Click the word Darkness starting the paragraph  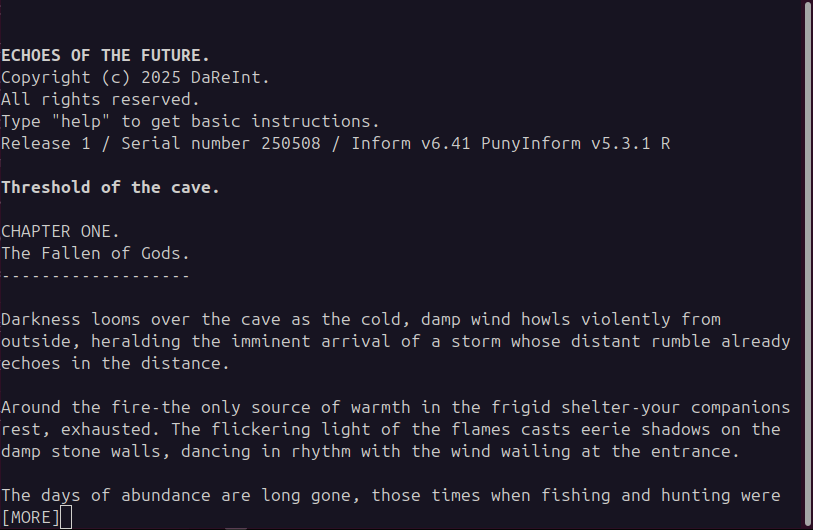point(41,319)
